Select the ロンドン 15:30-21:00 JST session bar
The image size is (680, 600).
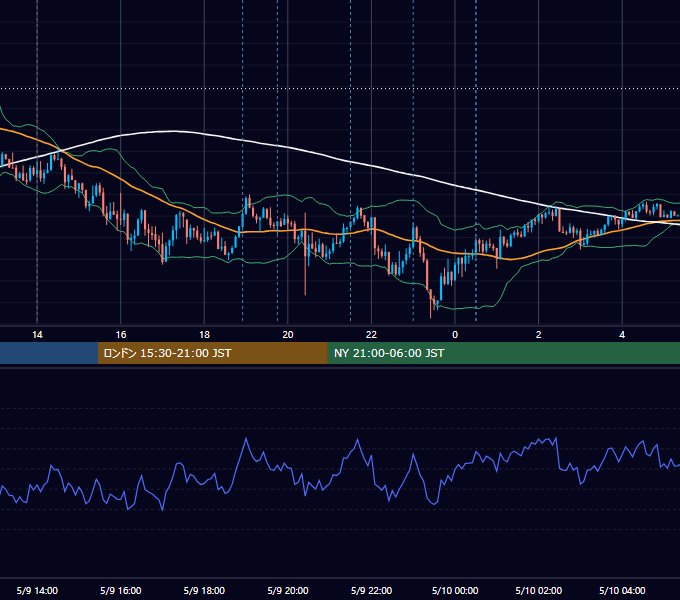tap(212, 353)
